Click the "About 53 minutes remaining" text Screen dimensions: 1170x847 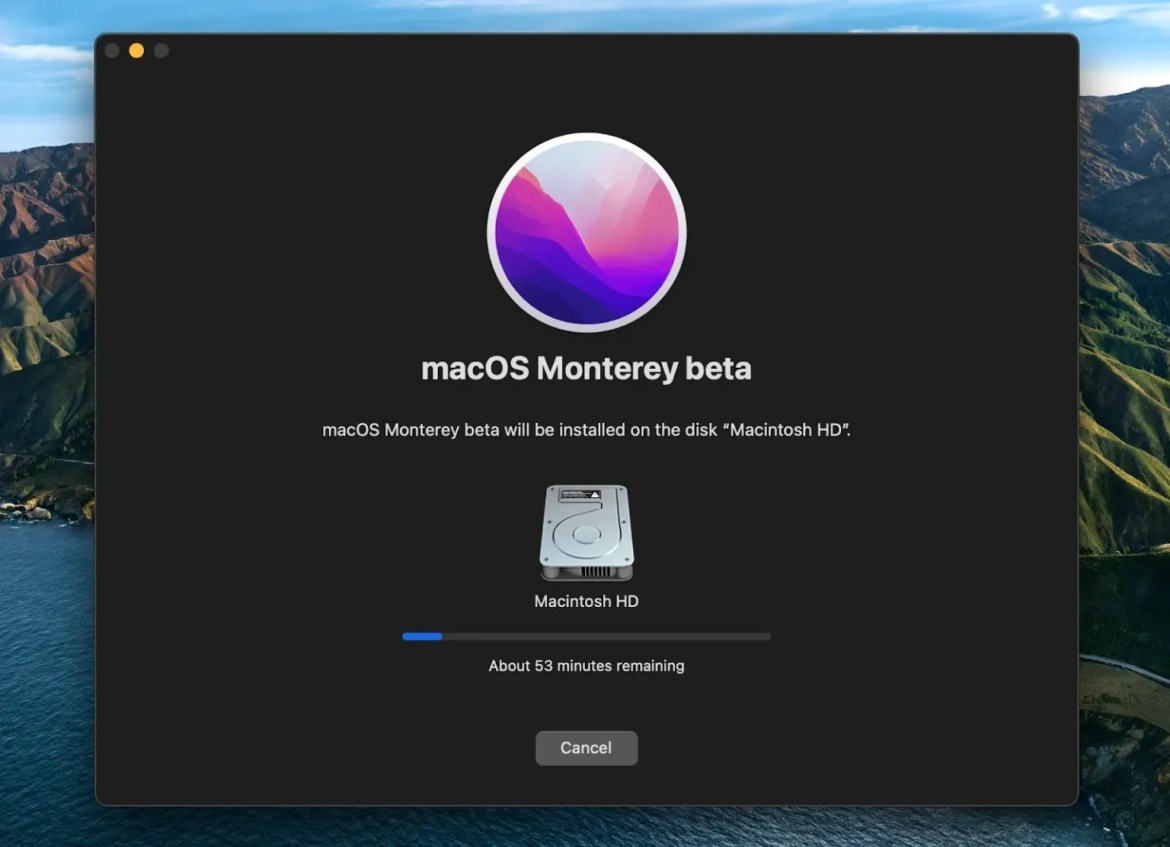(586, 666)
